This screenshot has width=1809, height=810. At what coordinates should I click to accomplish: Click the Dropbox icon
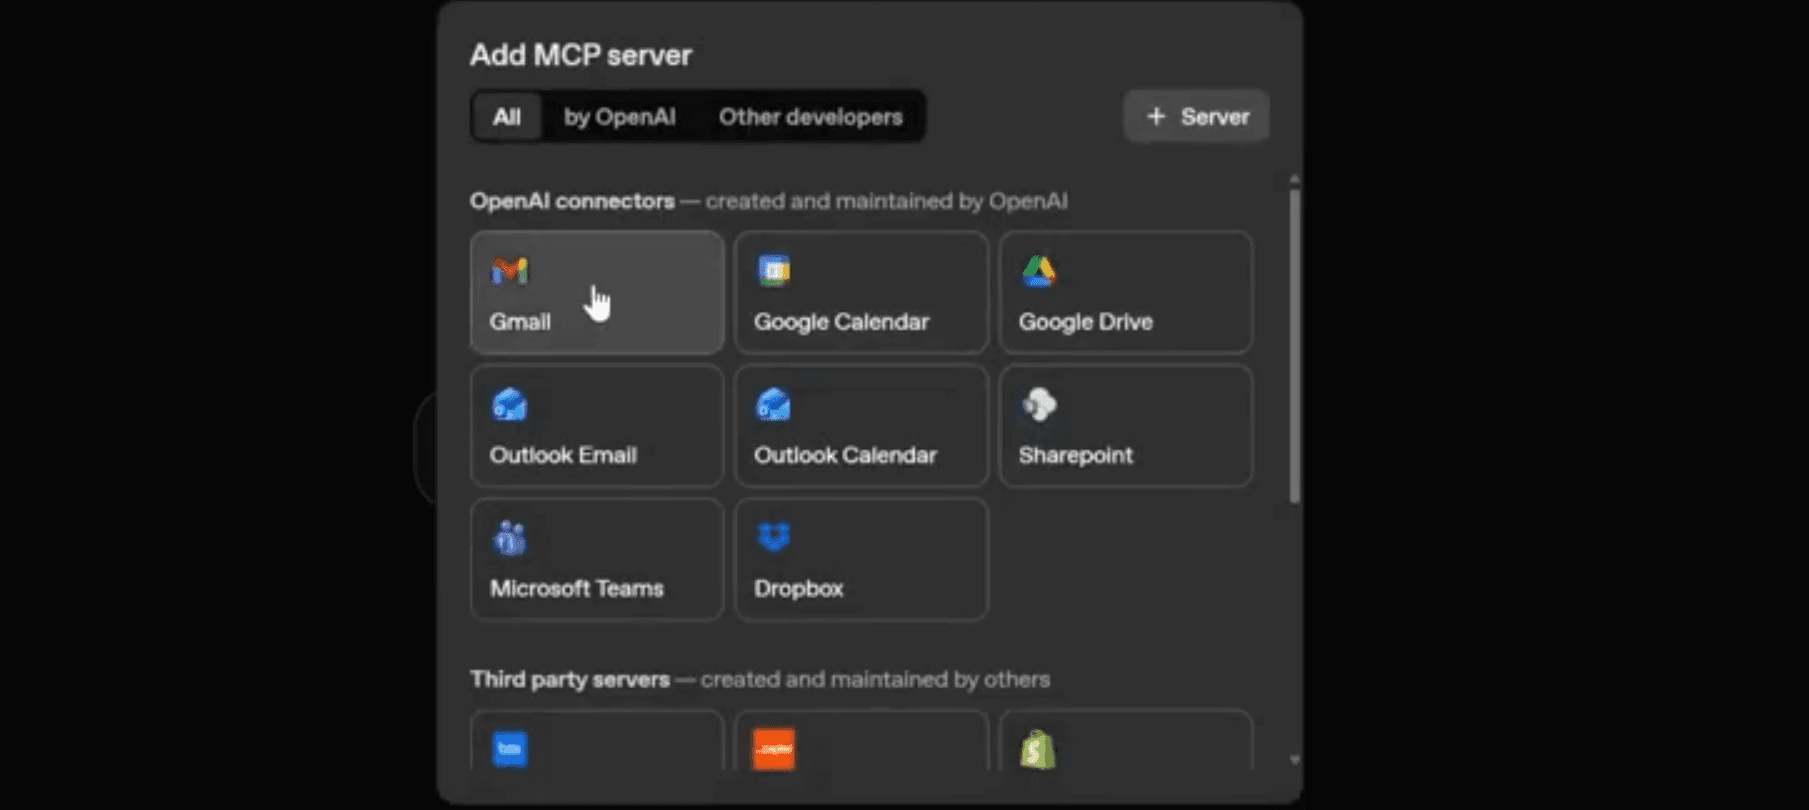(x=774, y=537)
